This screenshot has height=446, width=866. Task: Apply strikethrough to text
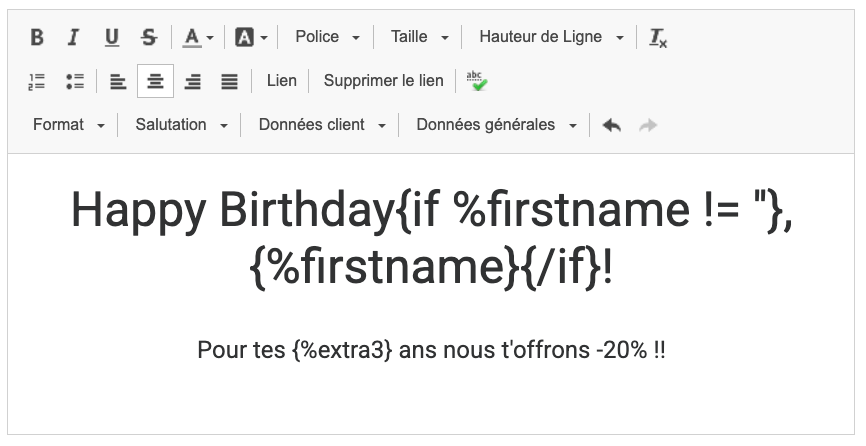coord(149,37)
